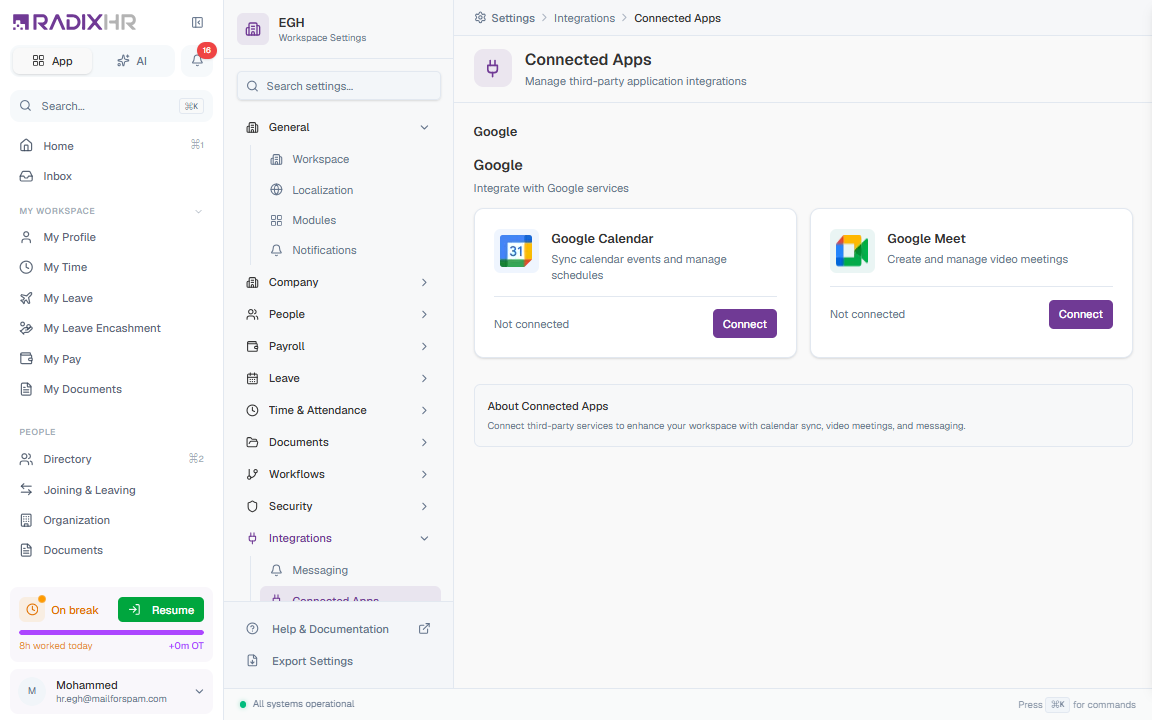1152x720 pixels.
Task: Click the Modules grid icon
Action: point(276,220)
